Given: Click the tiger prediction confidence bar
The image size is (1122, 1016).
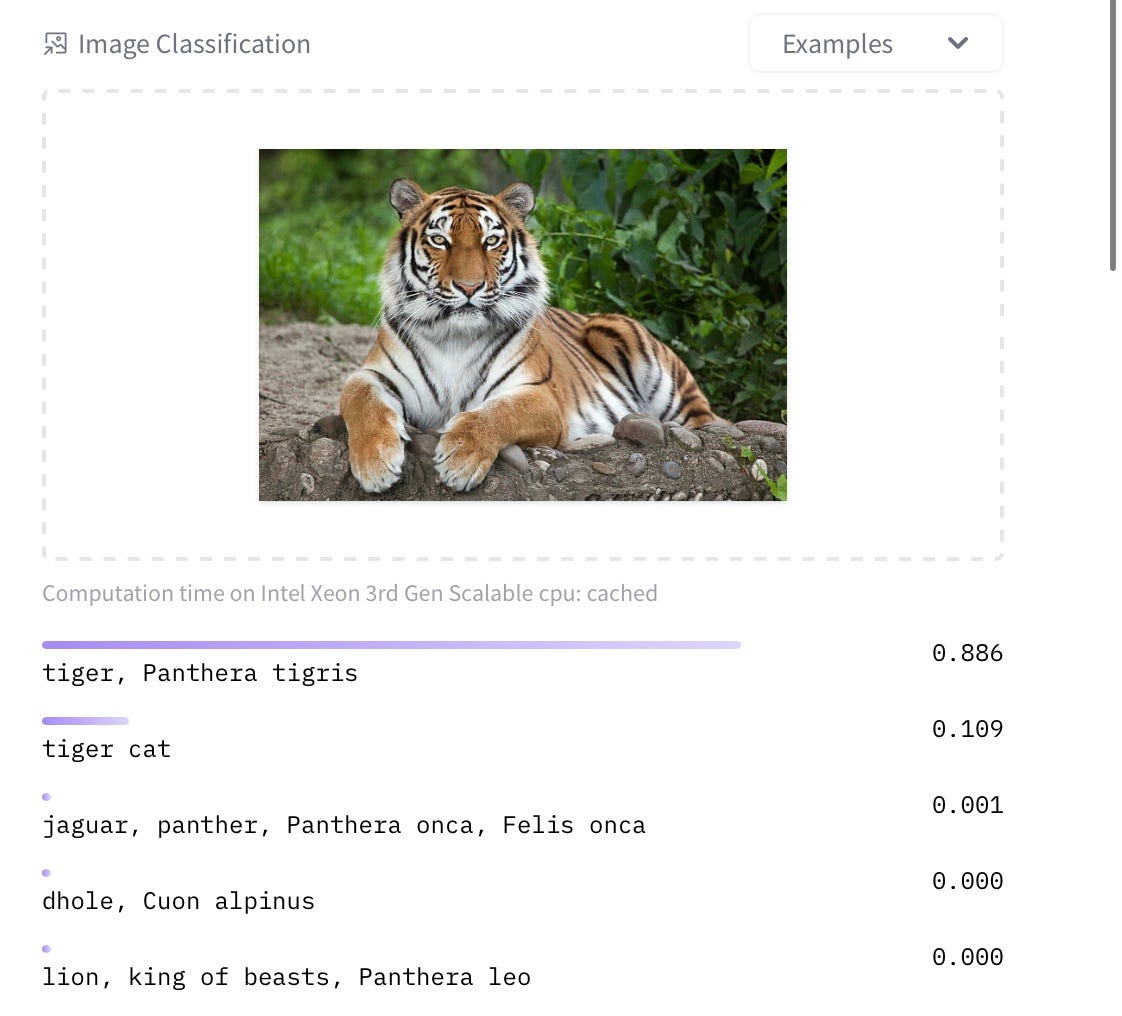Looking at the screenshot, I should pos(390,645).
